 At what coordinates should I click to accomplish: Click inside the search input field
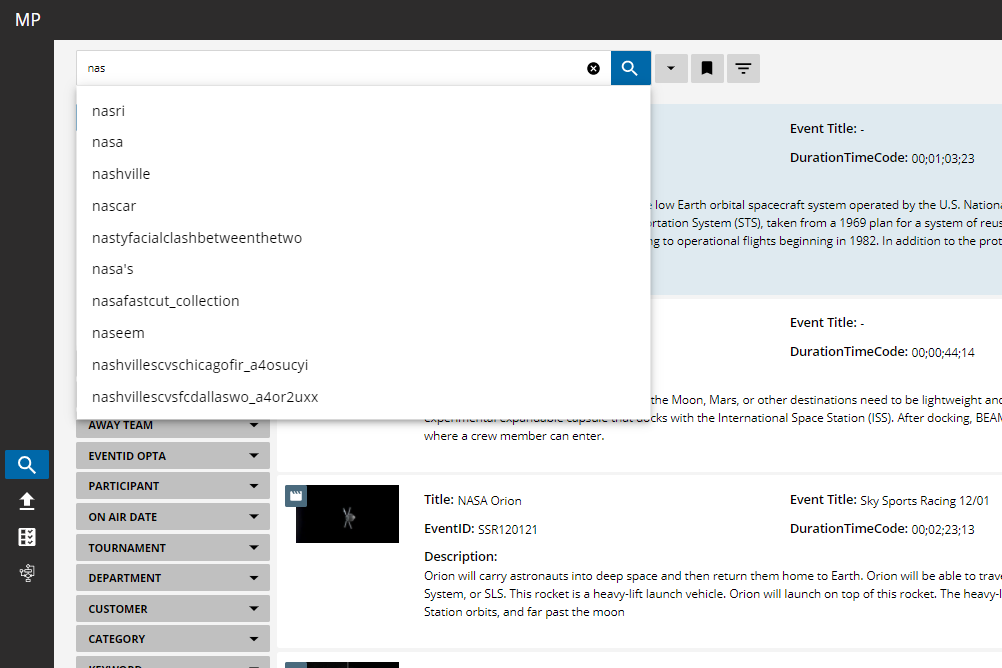pos(330,68)
